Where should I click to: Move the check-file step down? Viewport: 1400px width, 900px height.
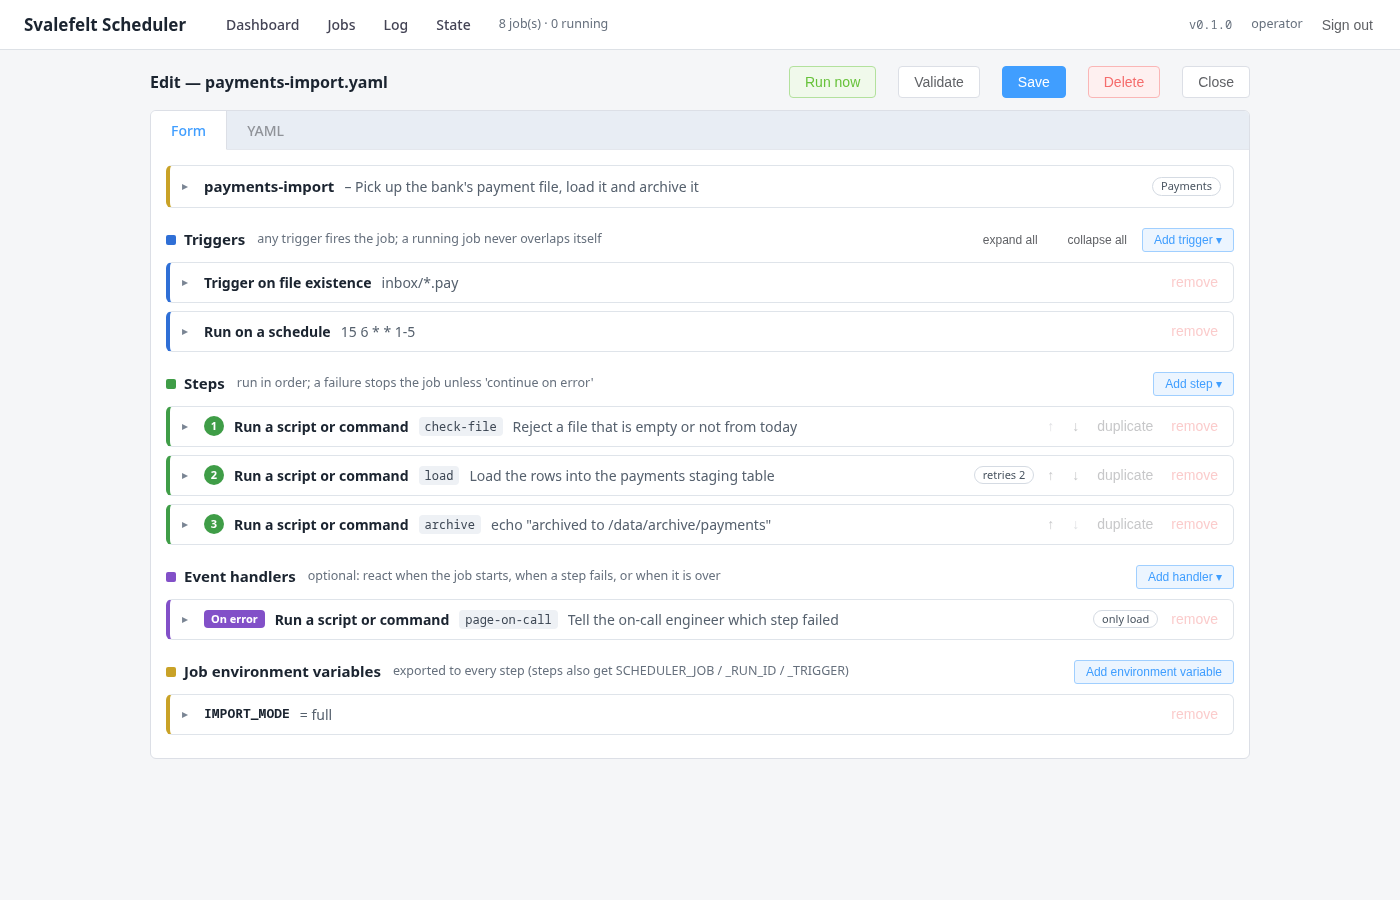click(1076, 427)
